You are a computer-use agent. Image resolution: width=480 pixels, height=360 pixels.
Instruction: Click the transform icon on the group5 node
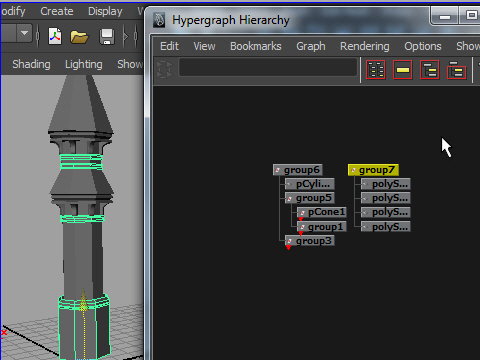click(x=290, y=198)
